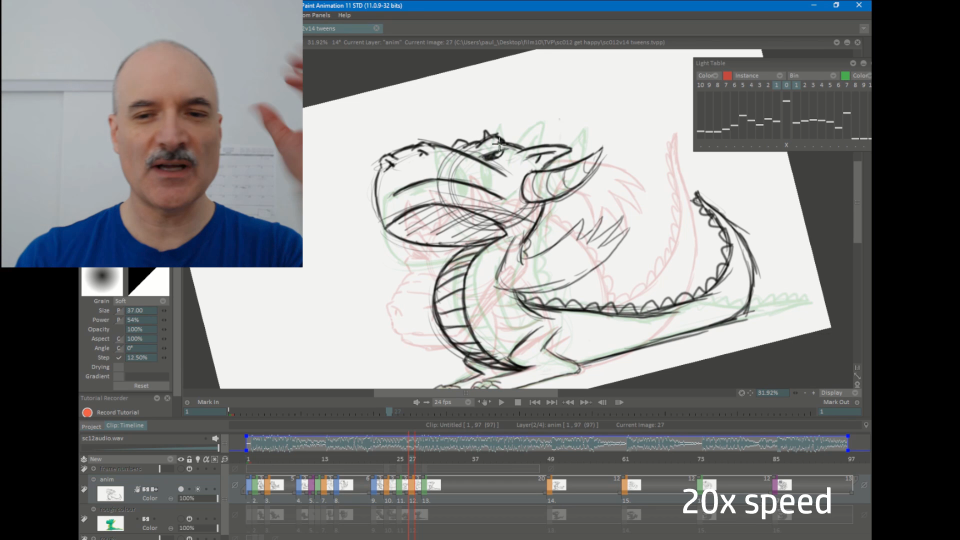Jump to last frame of the clip
Viewport: 960px width, 540px height.
coord(552,402)
